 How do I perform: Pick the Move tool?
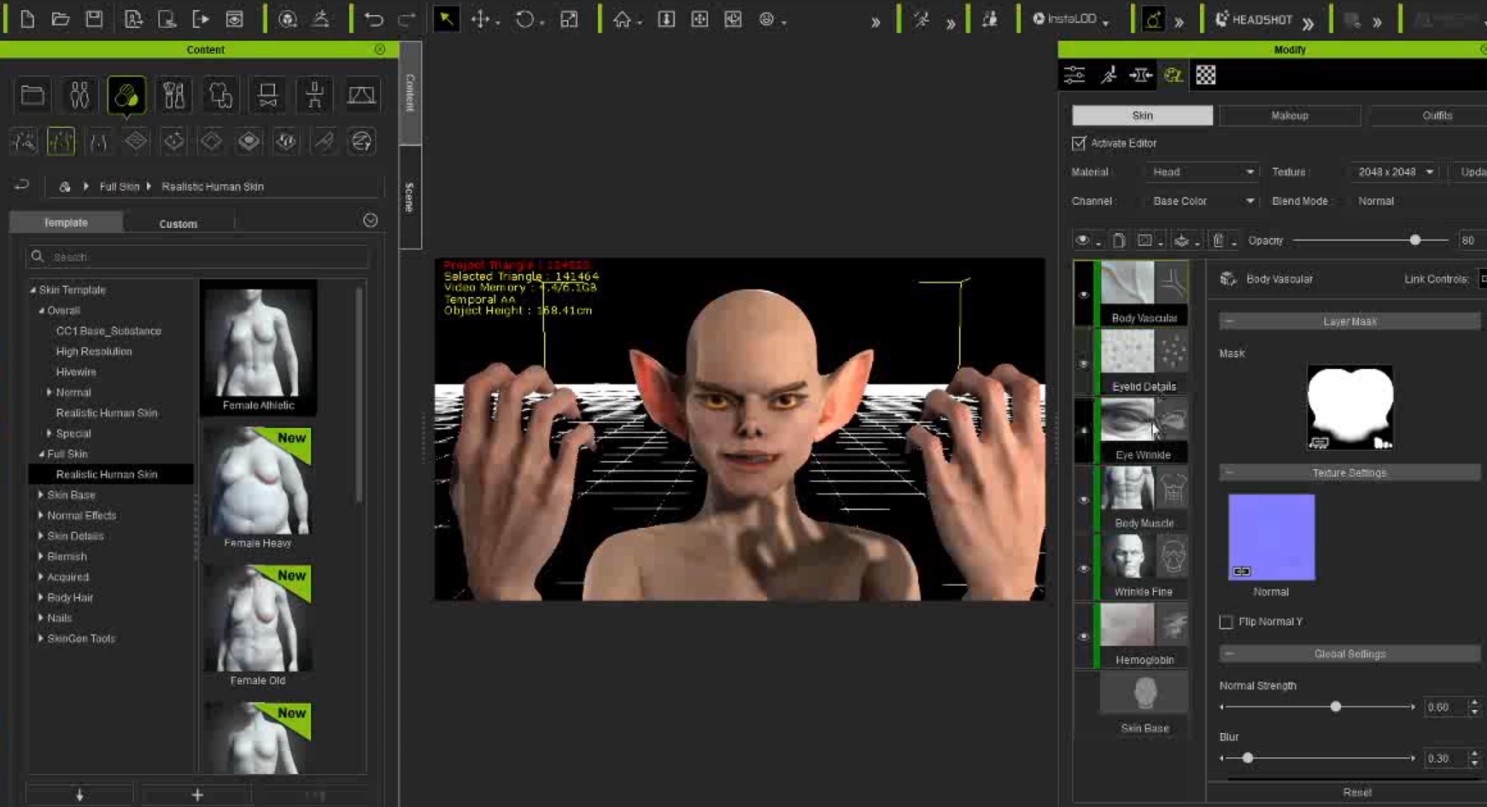[x=481, y=19]
